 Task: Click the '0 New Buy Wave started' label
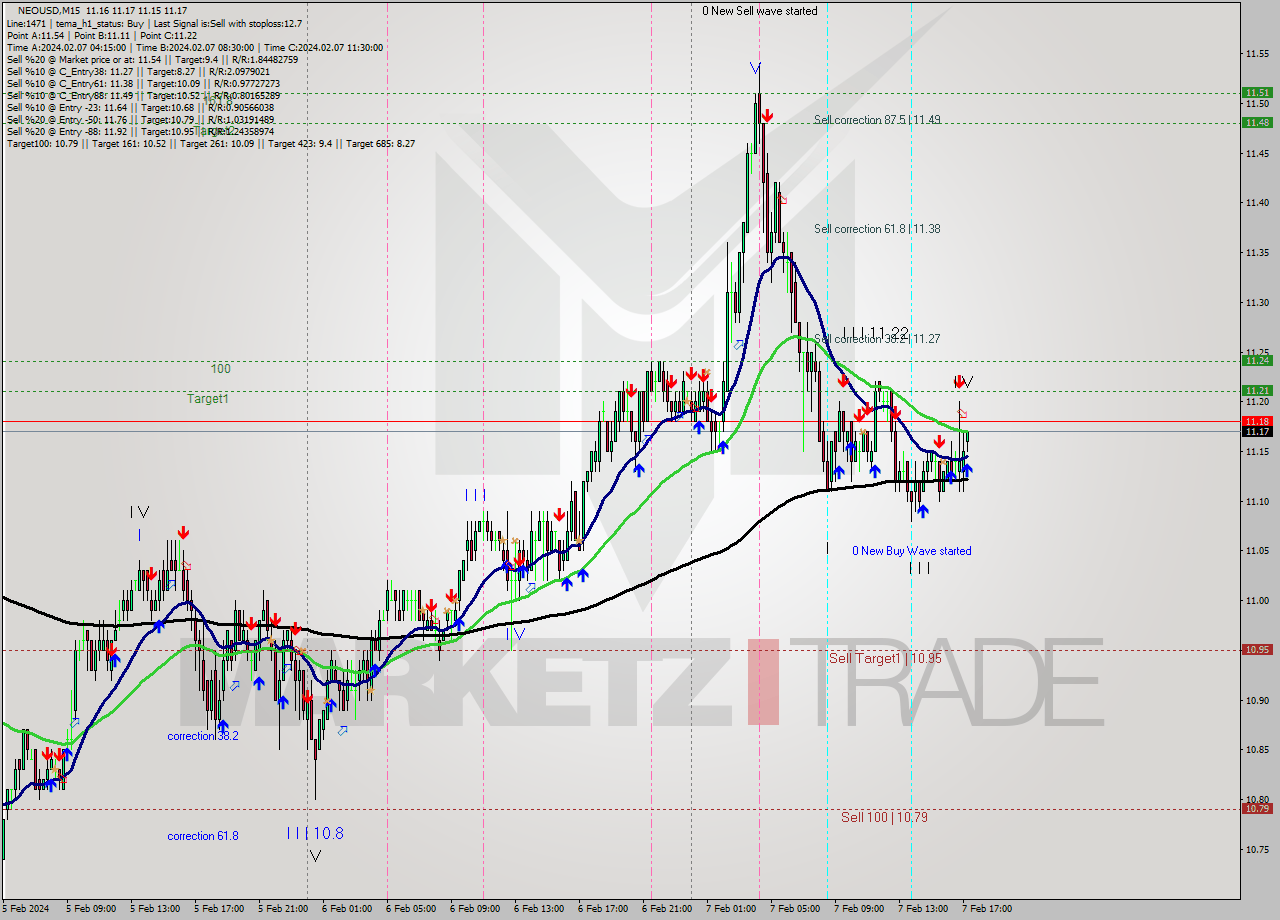click(x=911, y=551)
